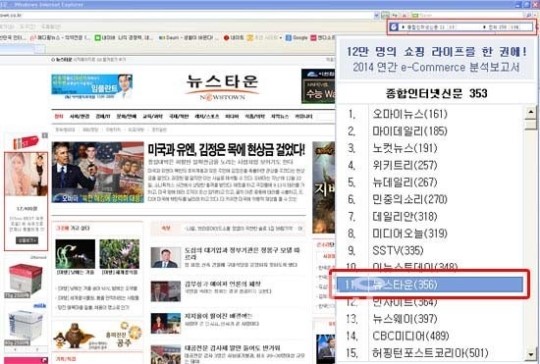The image size is (540, 364).
Task: Open the implant clinic banner ad
Action: tap(92, 86)
